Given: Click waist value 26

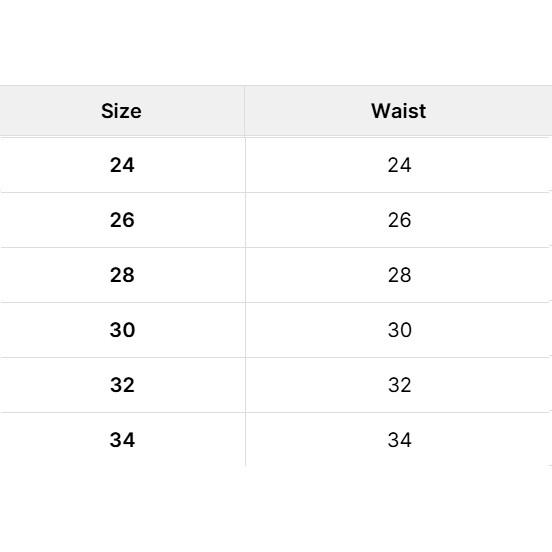Looking at the screenshot, I should coord(400,220).
